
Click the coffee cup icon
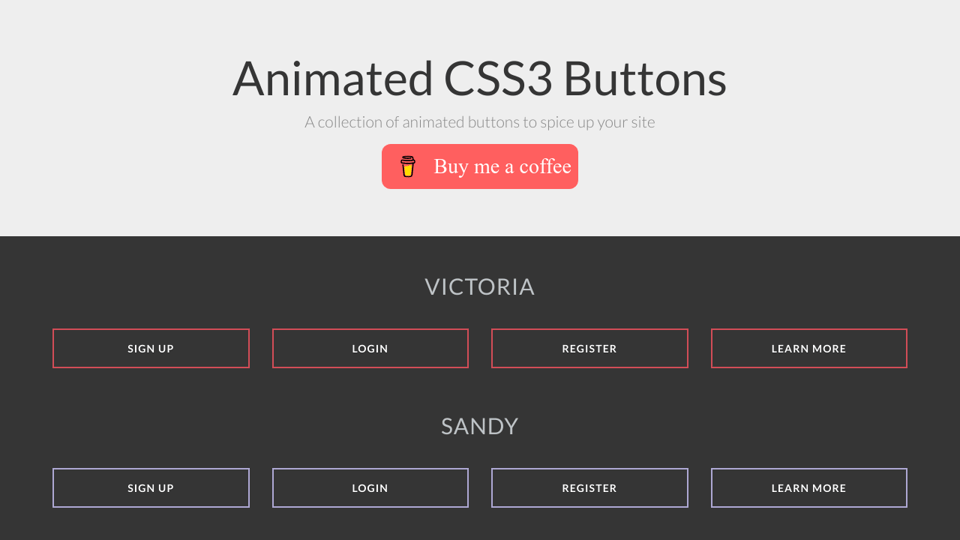[407, 166]
